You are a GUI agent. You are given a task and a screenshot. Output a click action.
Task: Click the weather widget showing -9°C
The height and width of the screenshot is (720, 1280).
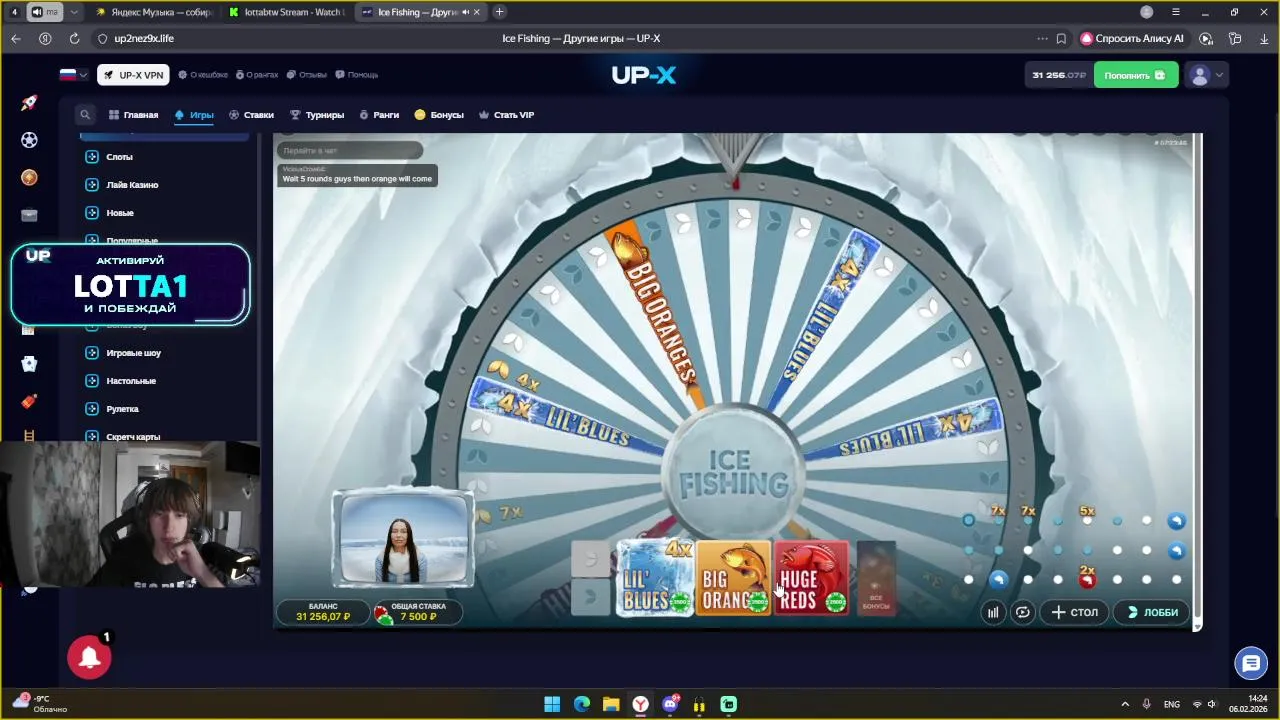[40, 704]
